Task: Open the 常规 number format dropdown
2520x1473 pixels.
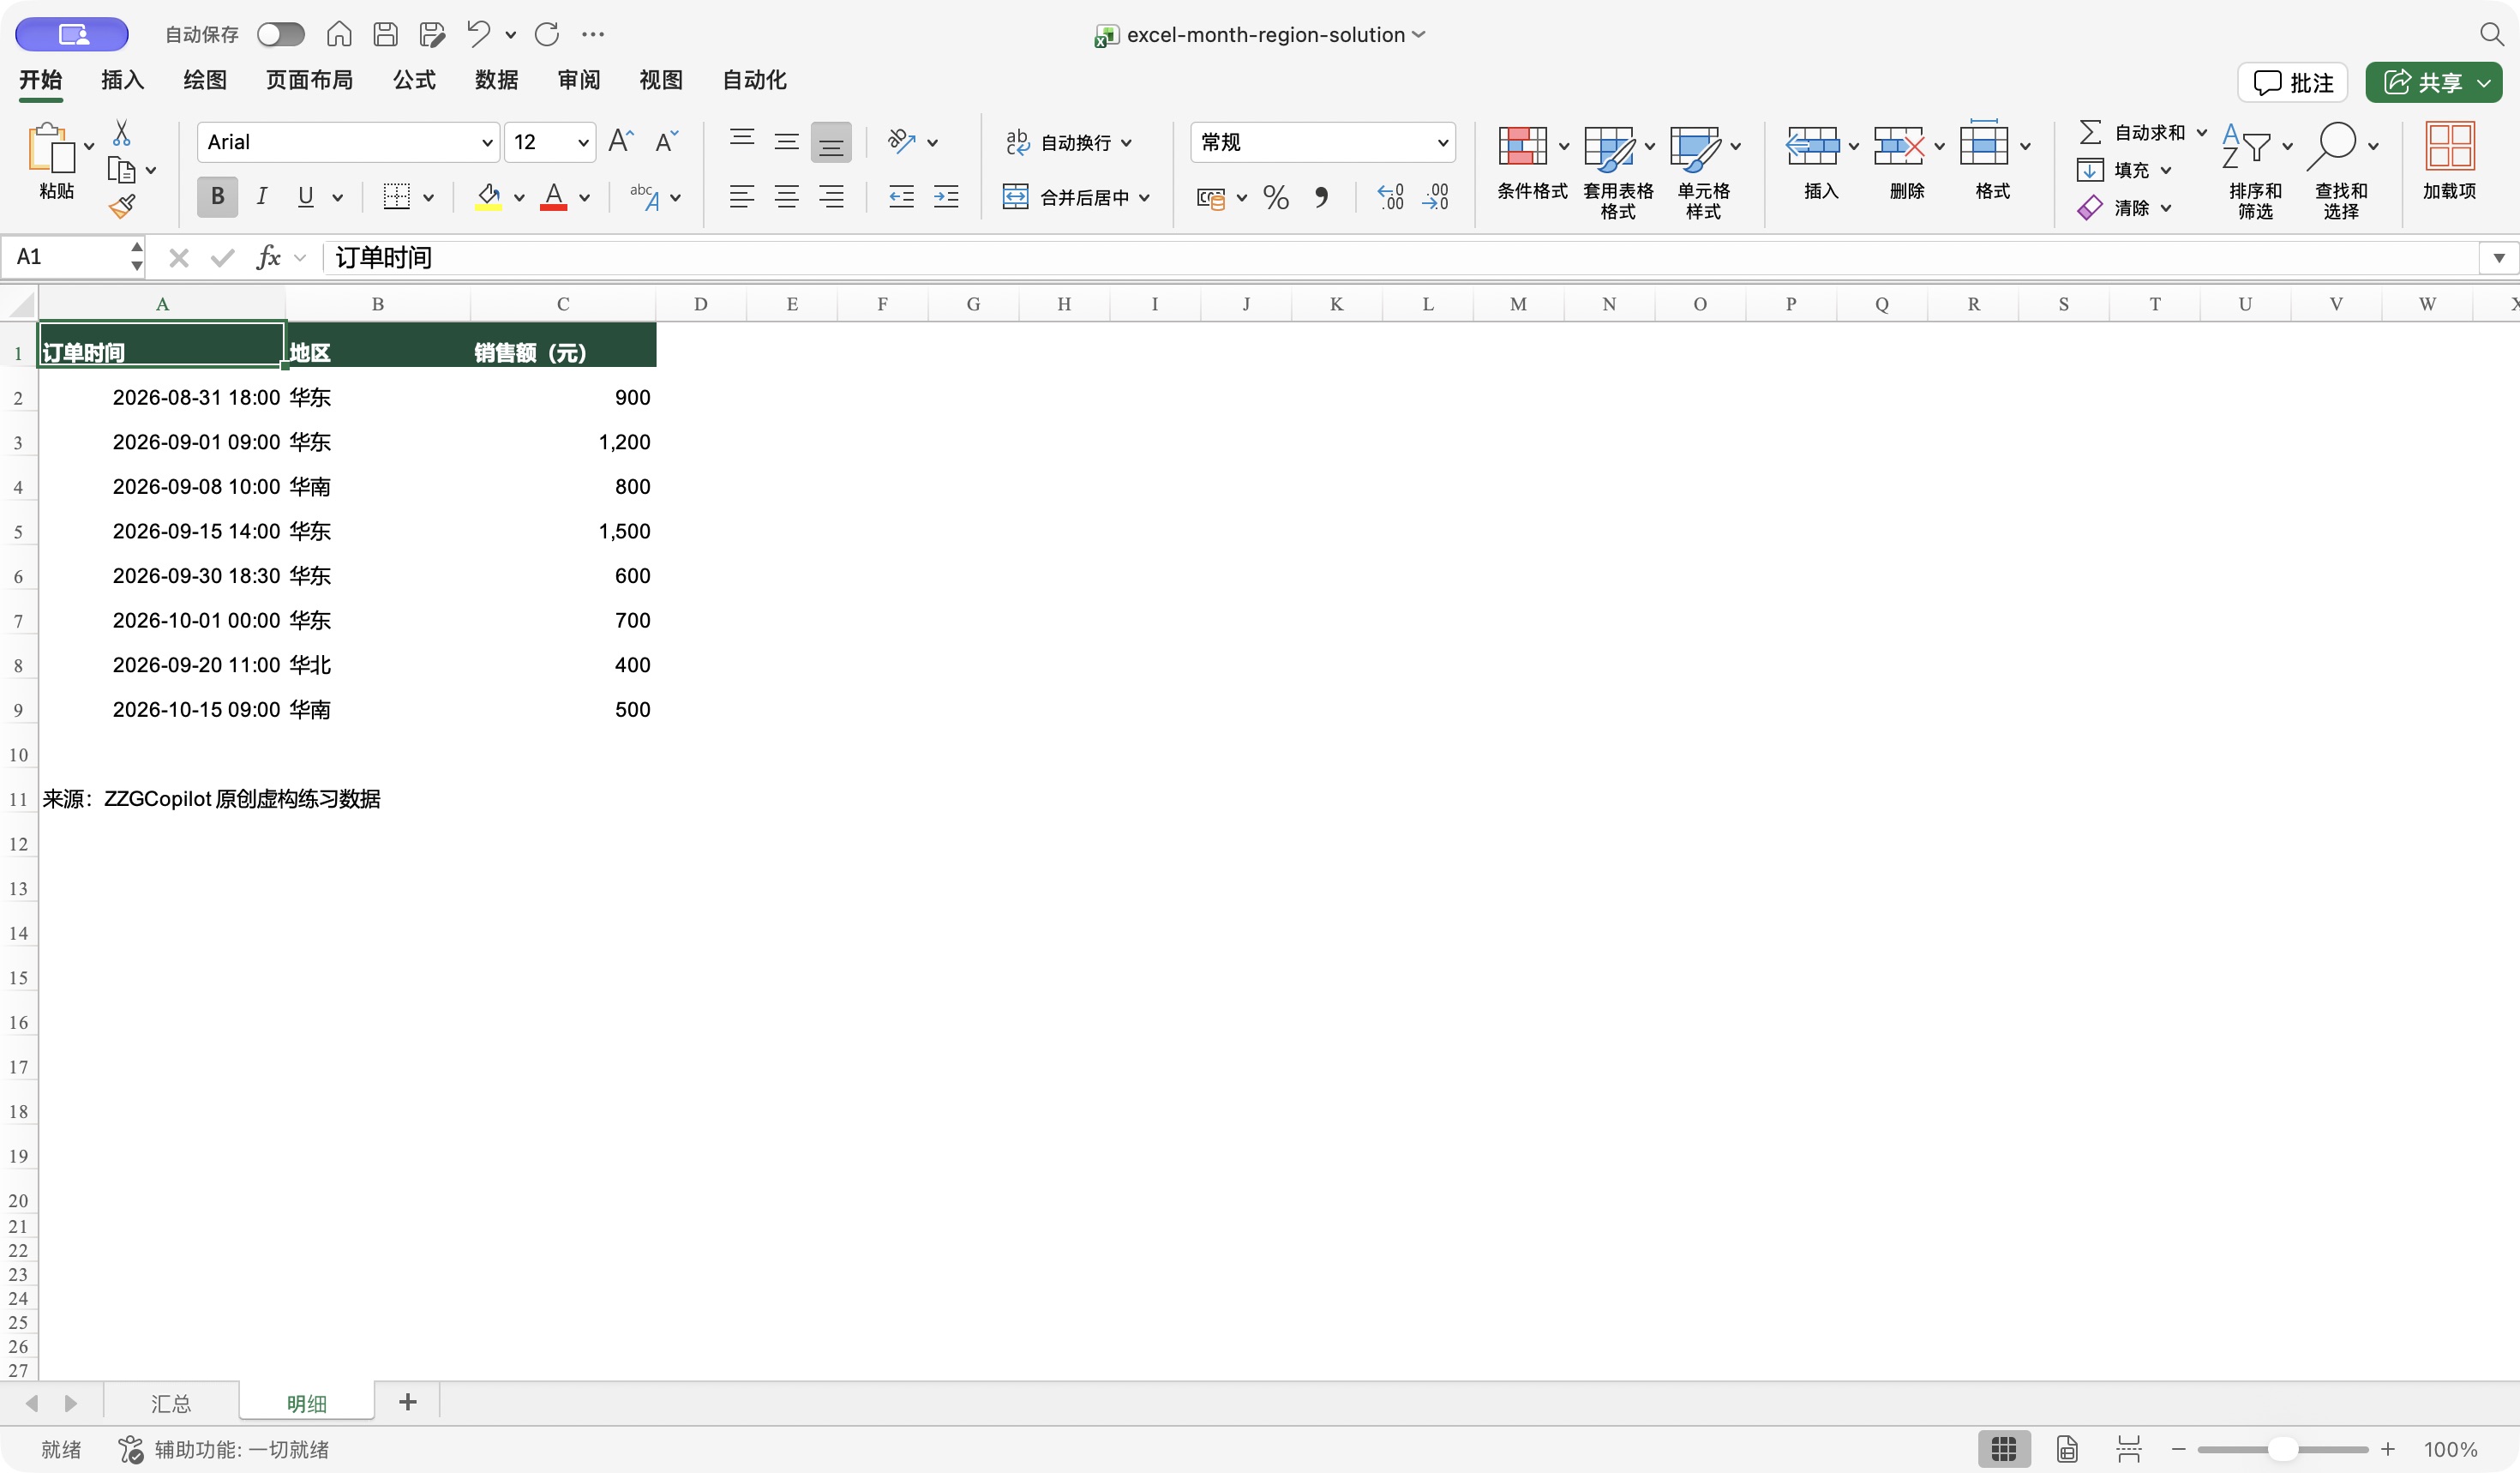Action: 1443,142
